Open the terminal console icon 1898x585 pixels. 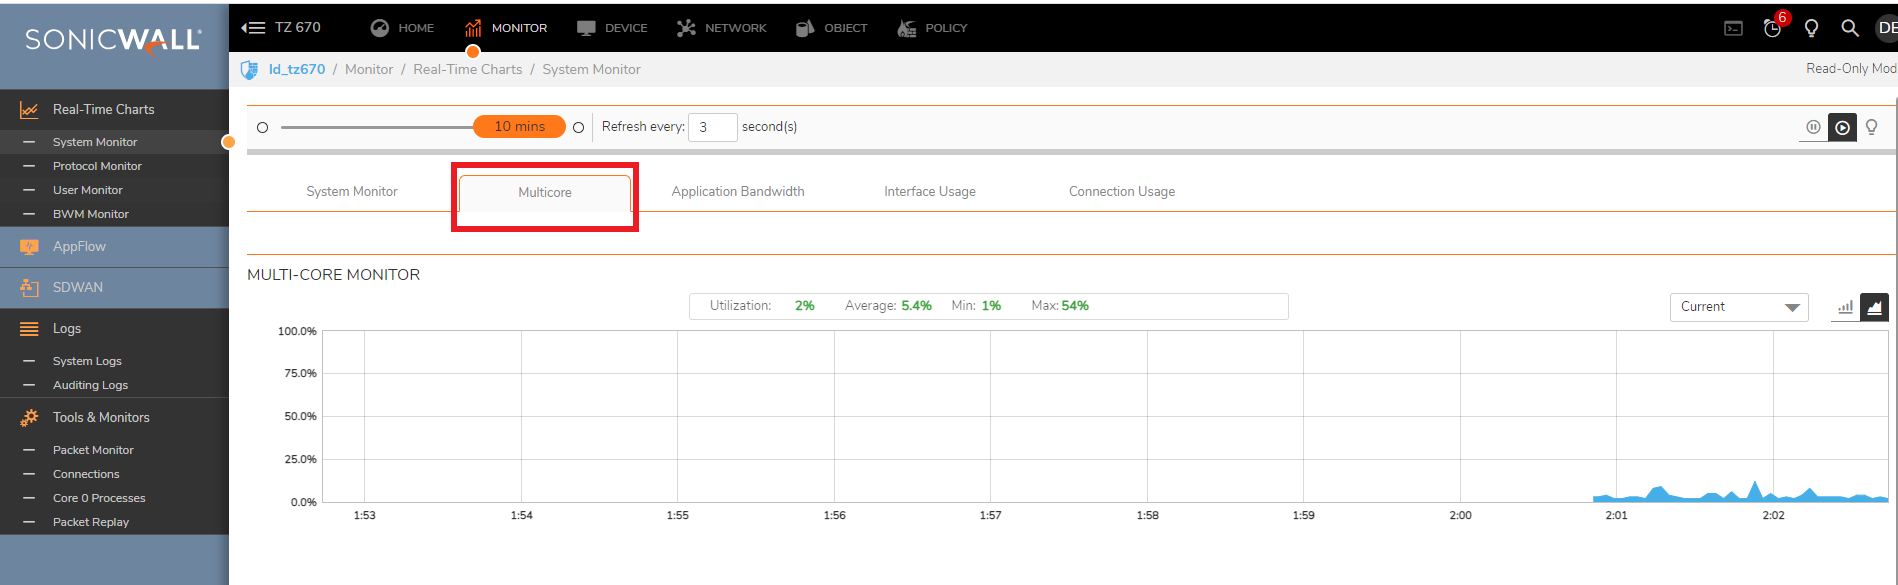click(1734, 28)
